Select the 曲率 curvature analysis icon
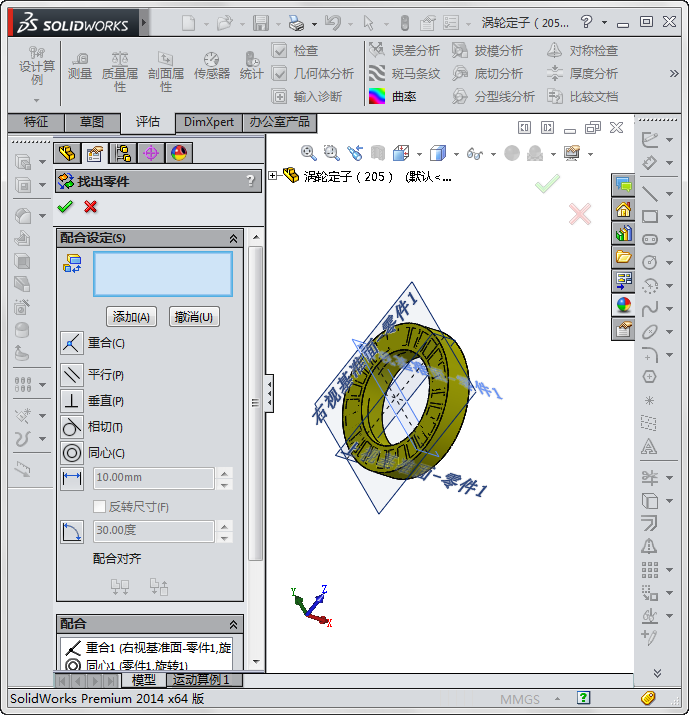The height and width of the screenshot is (715, 689). click(x=377, y=96)
